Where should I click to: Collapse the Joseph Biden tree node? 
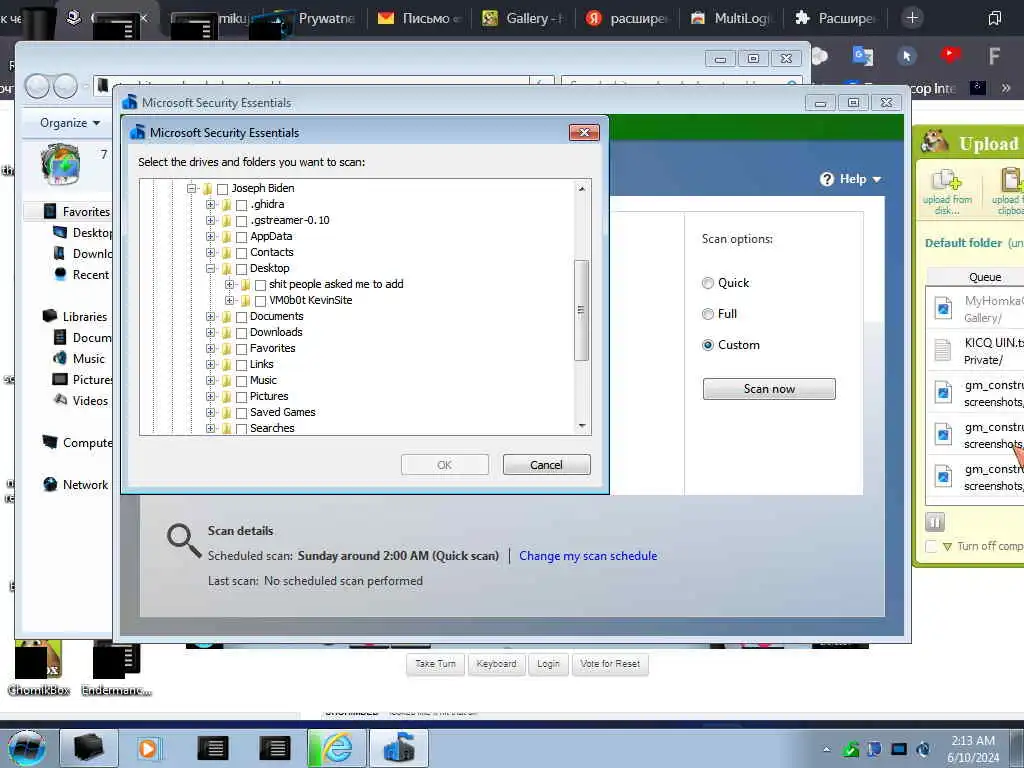[191, 188]
